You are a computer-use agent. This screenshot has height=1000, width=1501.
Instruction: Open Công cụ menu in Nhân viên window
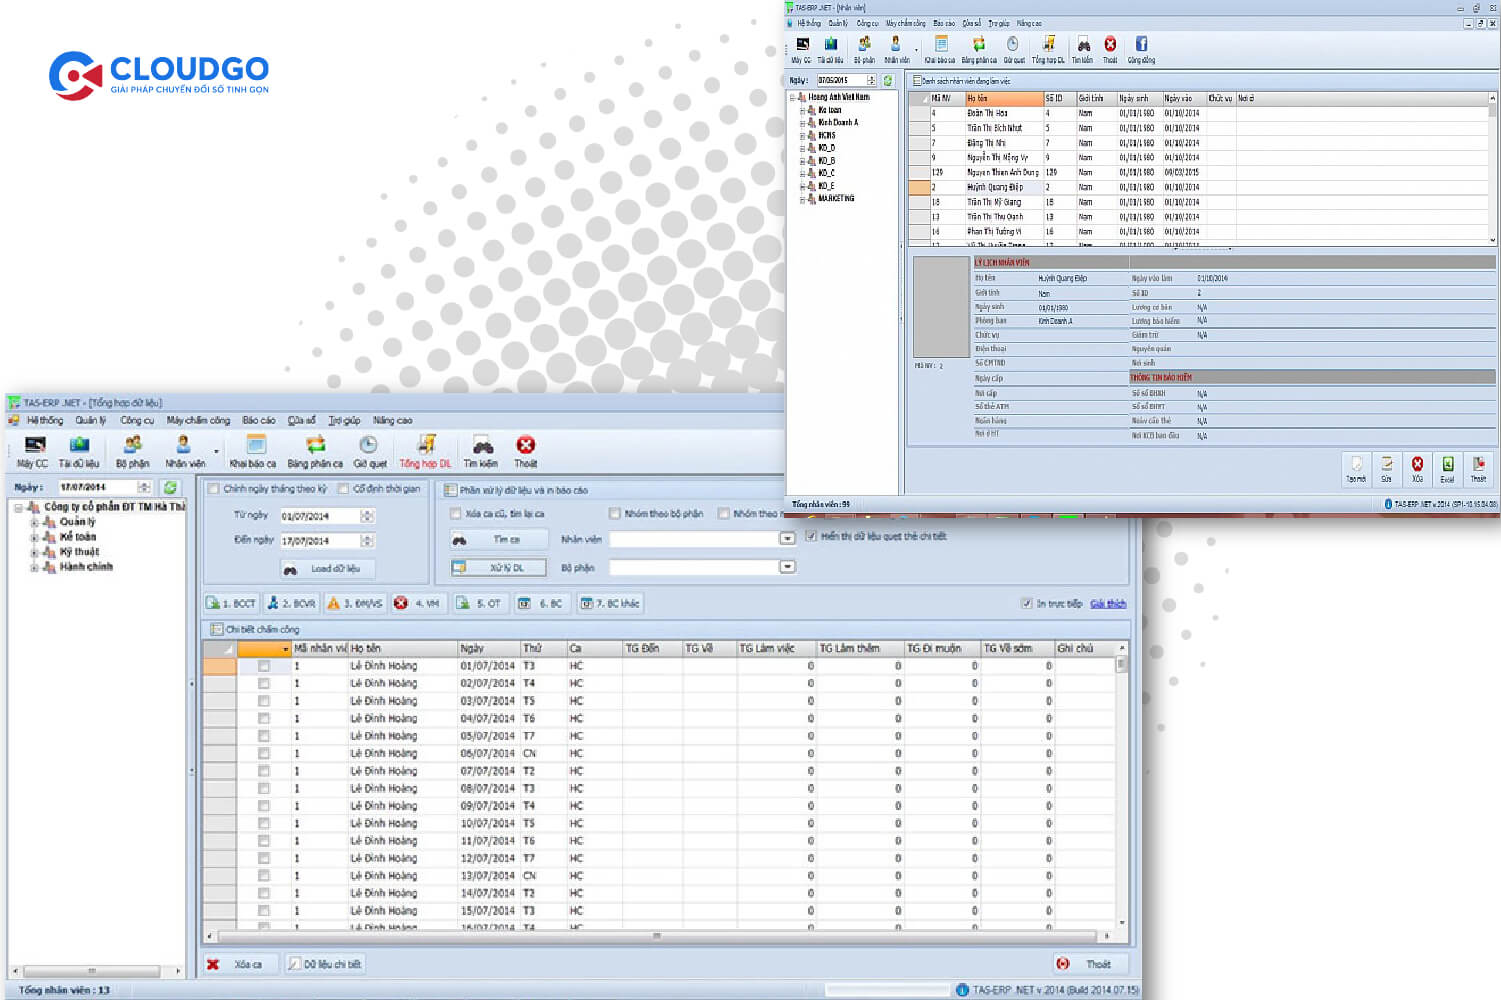867,23
